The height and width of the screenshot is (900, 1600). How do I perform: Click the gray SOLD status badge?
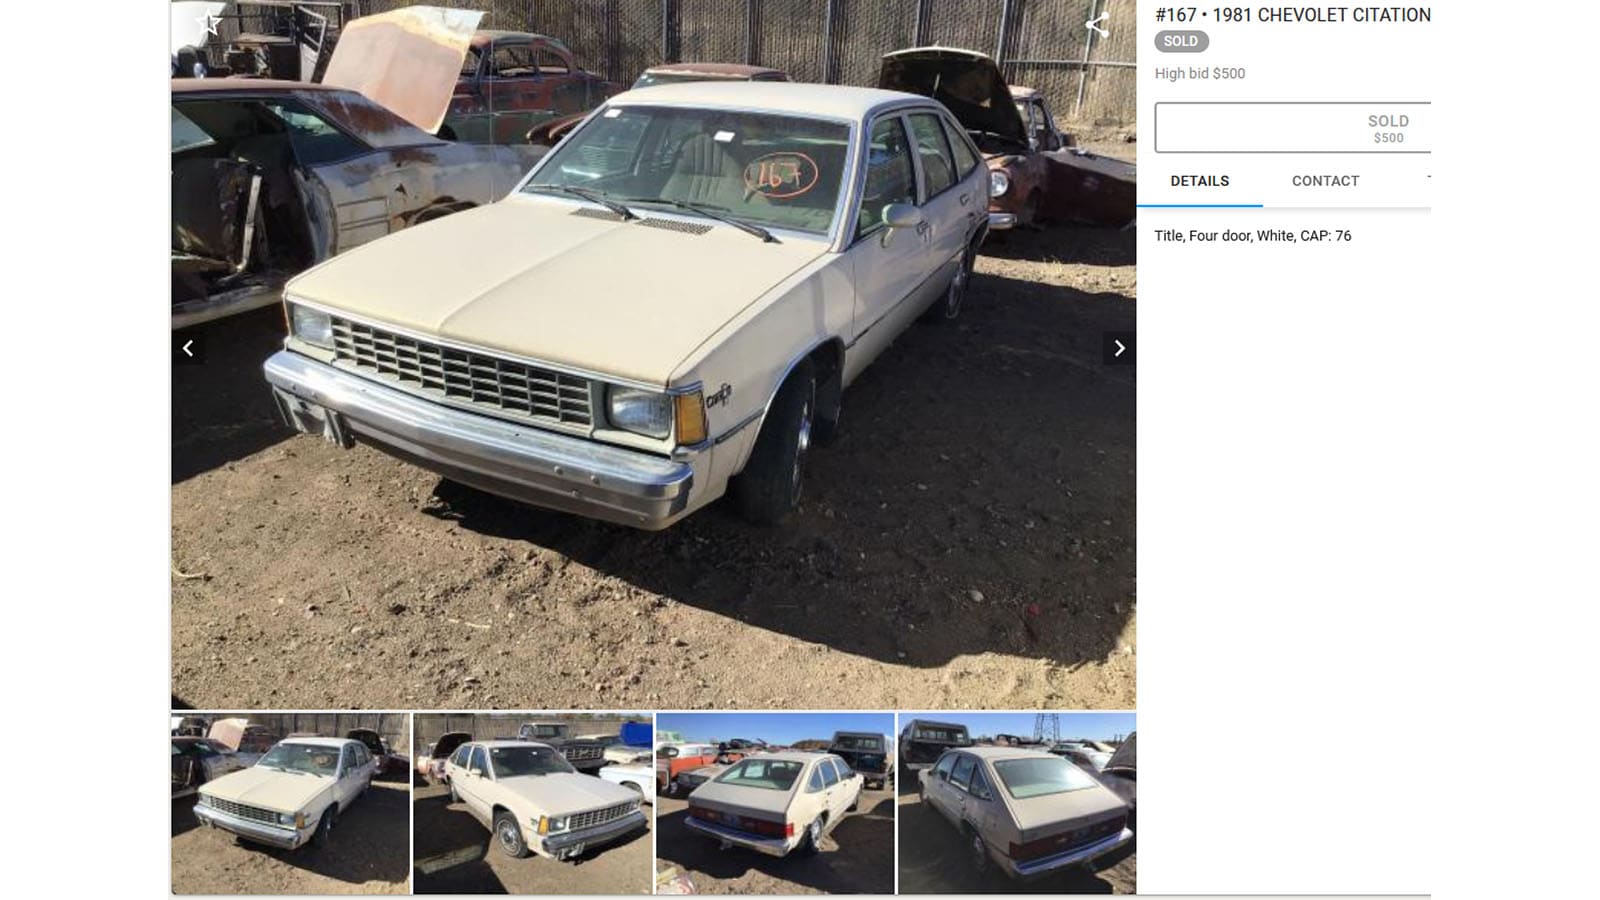tap(1181, 41)
